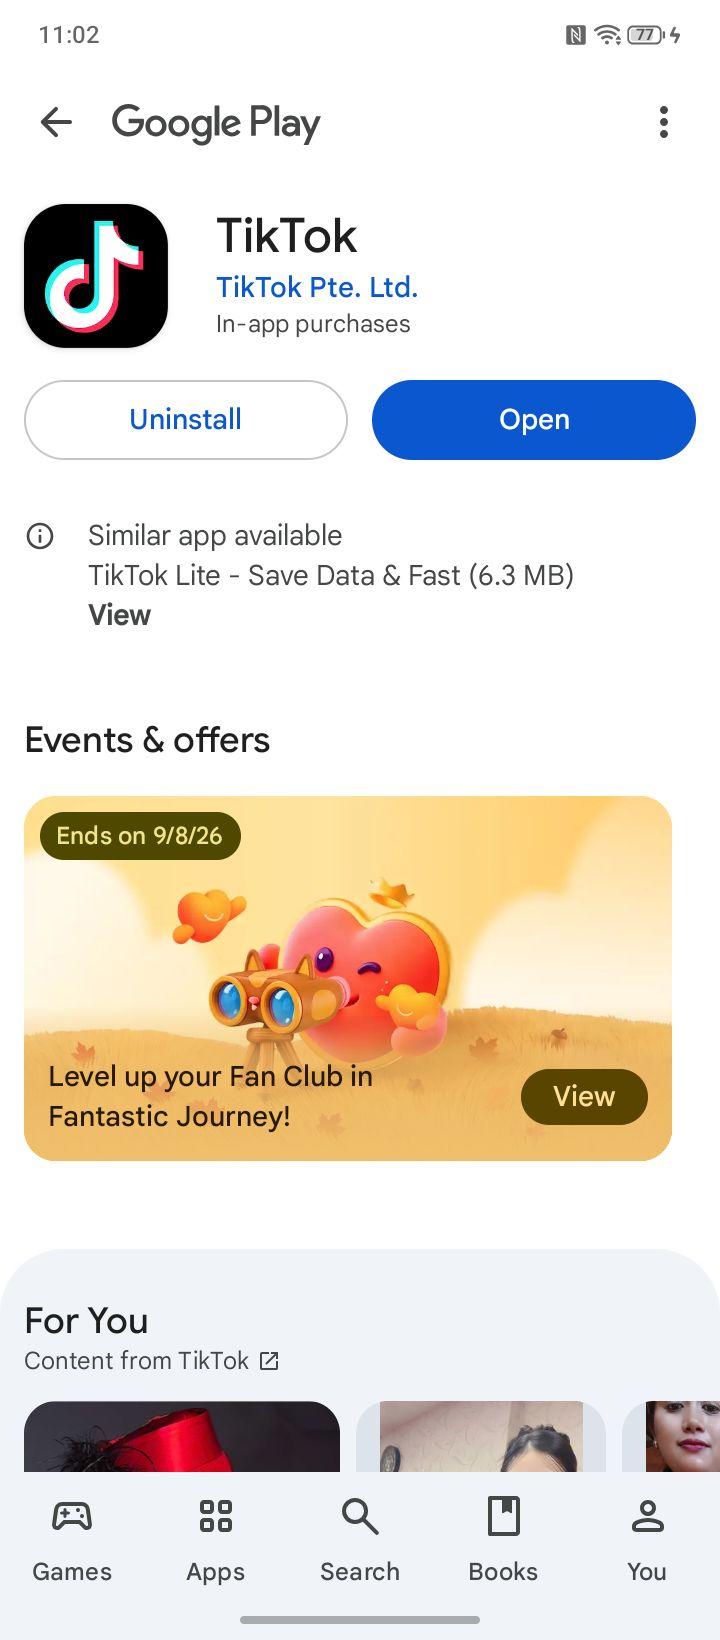720x1640 pixels.
Task: Open TikTok Pte. Ltd. developer page
Action: [317, 287]
